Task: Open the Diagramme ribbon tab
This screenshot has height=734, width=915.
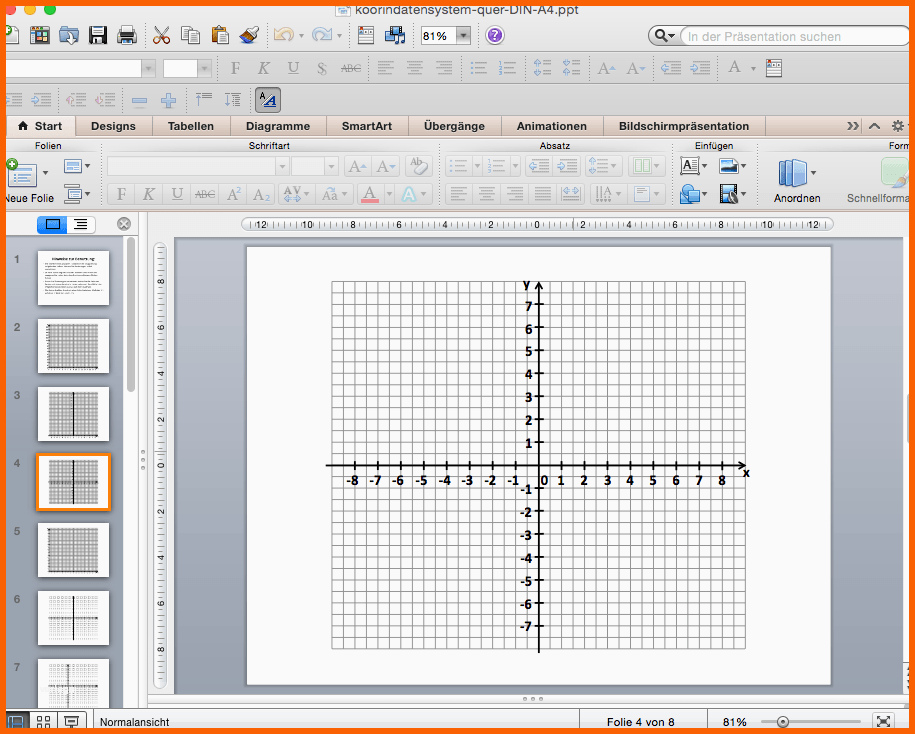Action: (278, 126)
